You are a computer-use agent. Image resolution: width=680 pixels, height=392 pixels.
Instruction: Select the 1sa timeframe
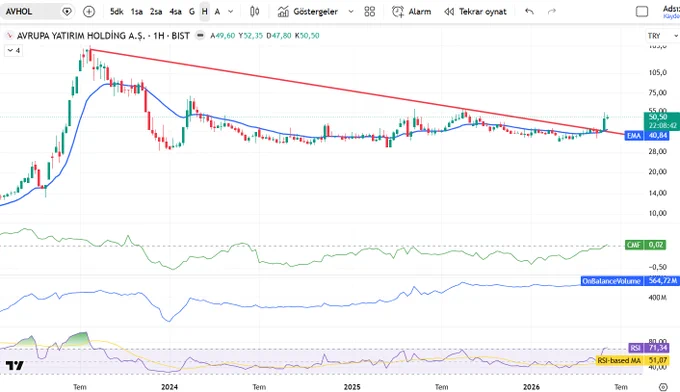click(x=137, y=12)
